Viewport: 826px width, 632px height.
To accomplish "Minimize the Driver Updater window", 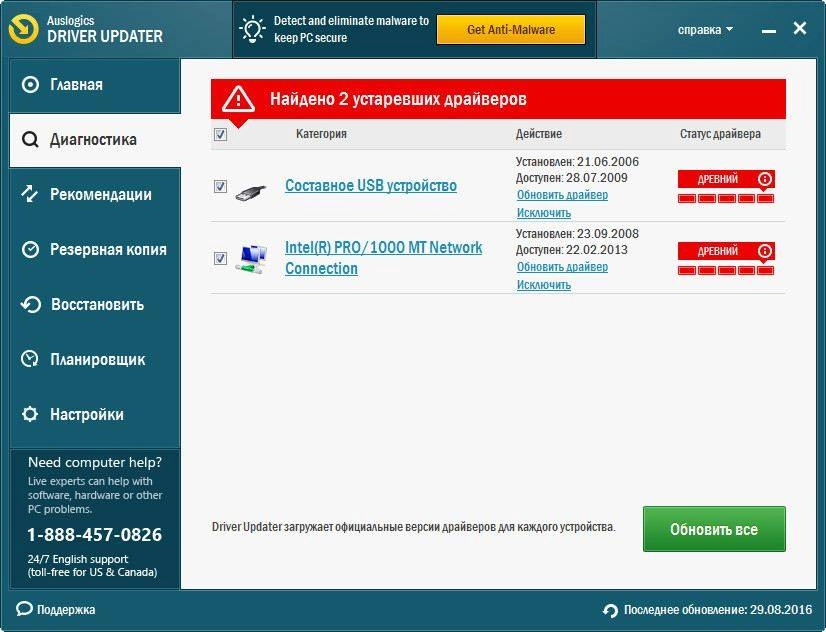I will click(x=769, y=32).
